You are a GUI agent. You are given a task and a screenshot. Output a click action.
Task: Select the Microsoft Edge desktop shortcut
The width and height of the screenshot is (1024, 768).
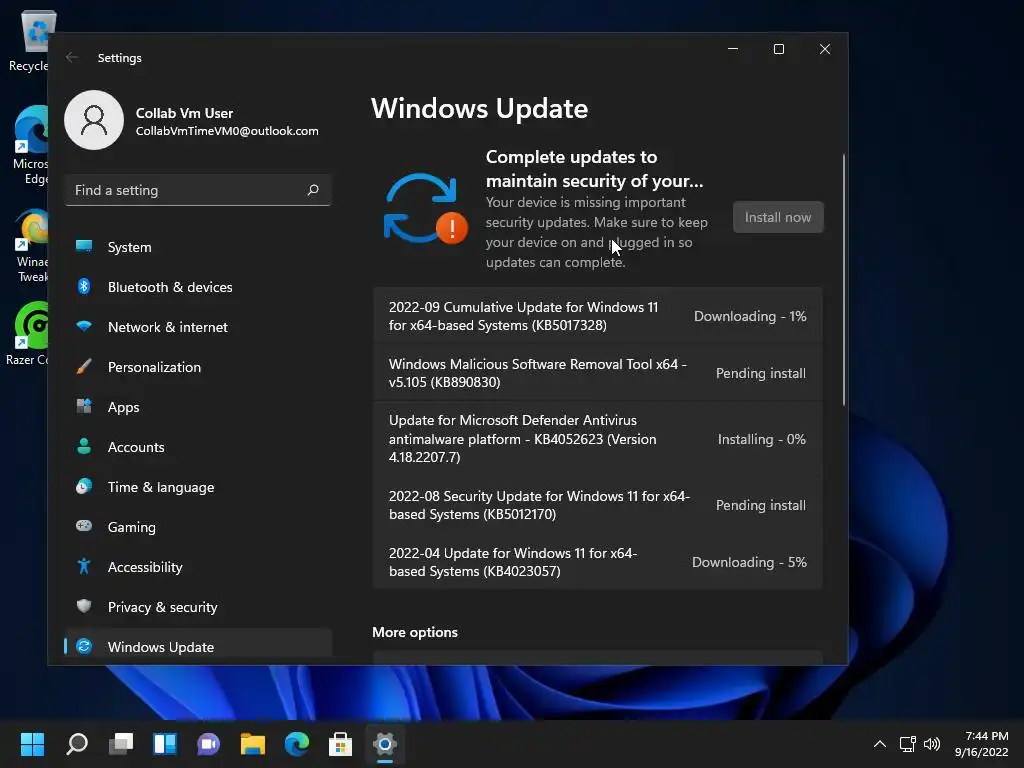[x=29, y=146]
